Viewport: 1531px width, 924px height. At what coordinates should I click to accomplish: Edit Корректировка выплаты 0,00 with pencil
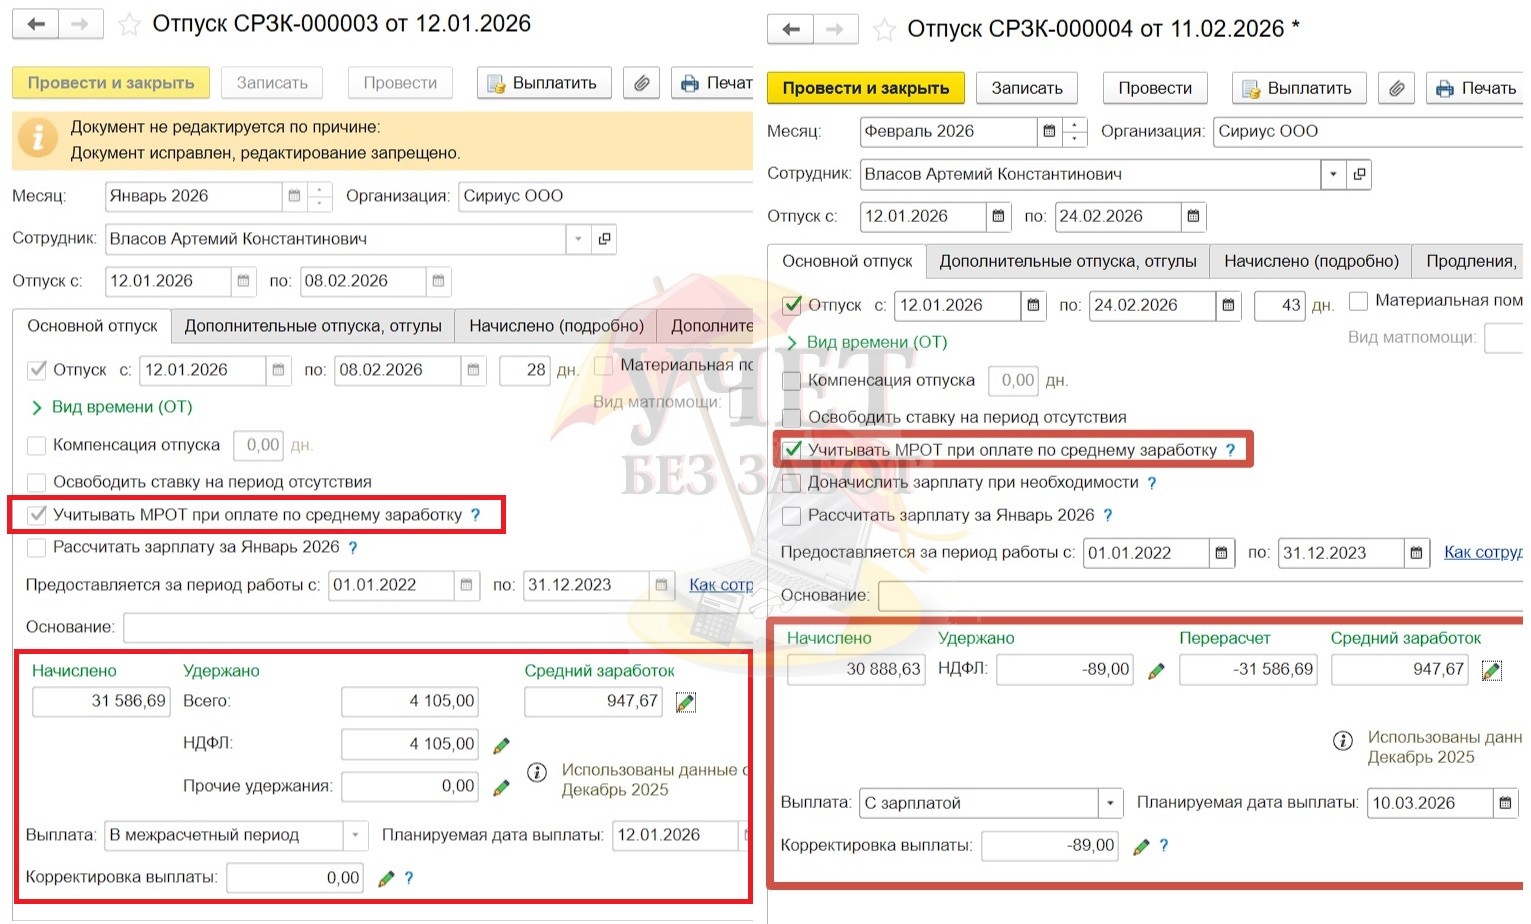pyautogui.click(x=387, y=879)
